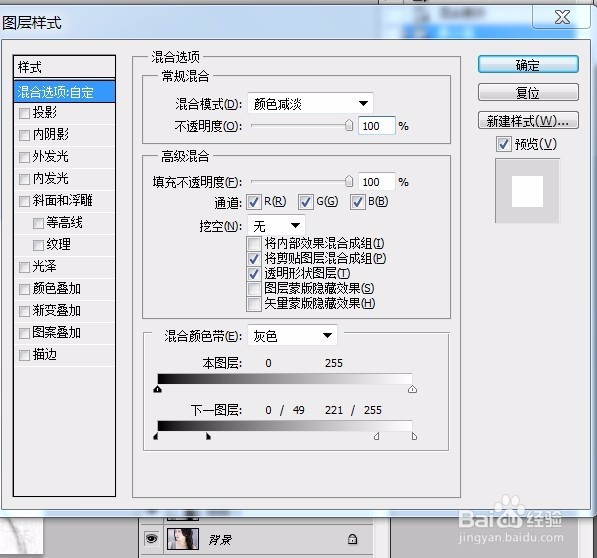Click the 确定 button
The width and height of the screenshot is (597, 558).
(x=528, y=65)
